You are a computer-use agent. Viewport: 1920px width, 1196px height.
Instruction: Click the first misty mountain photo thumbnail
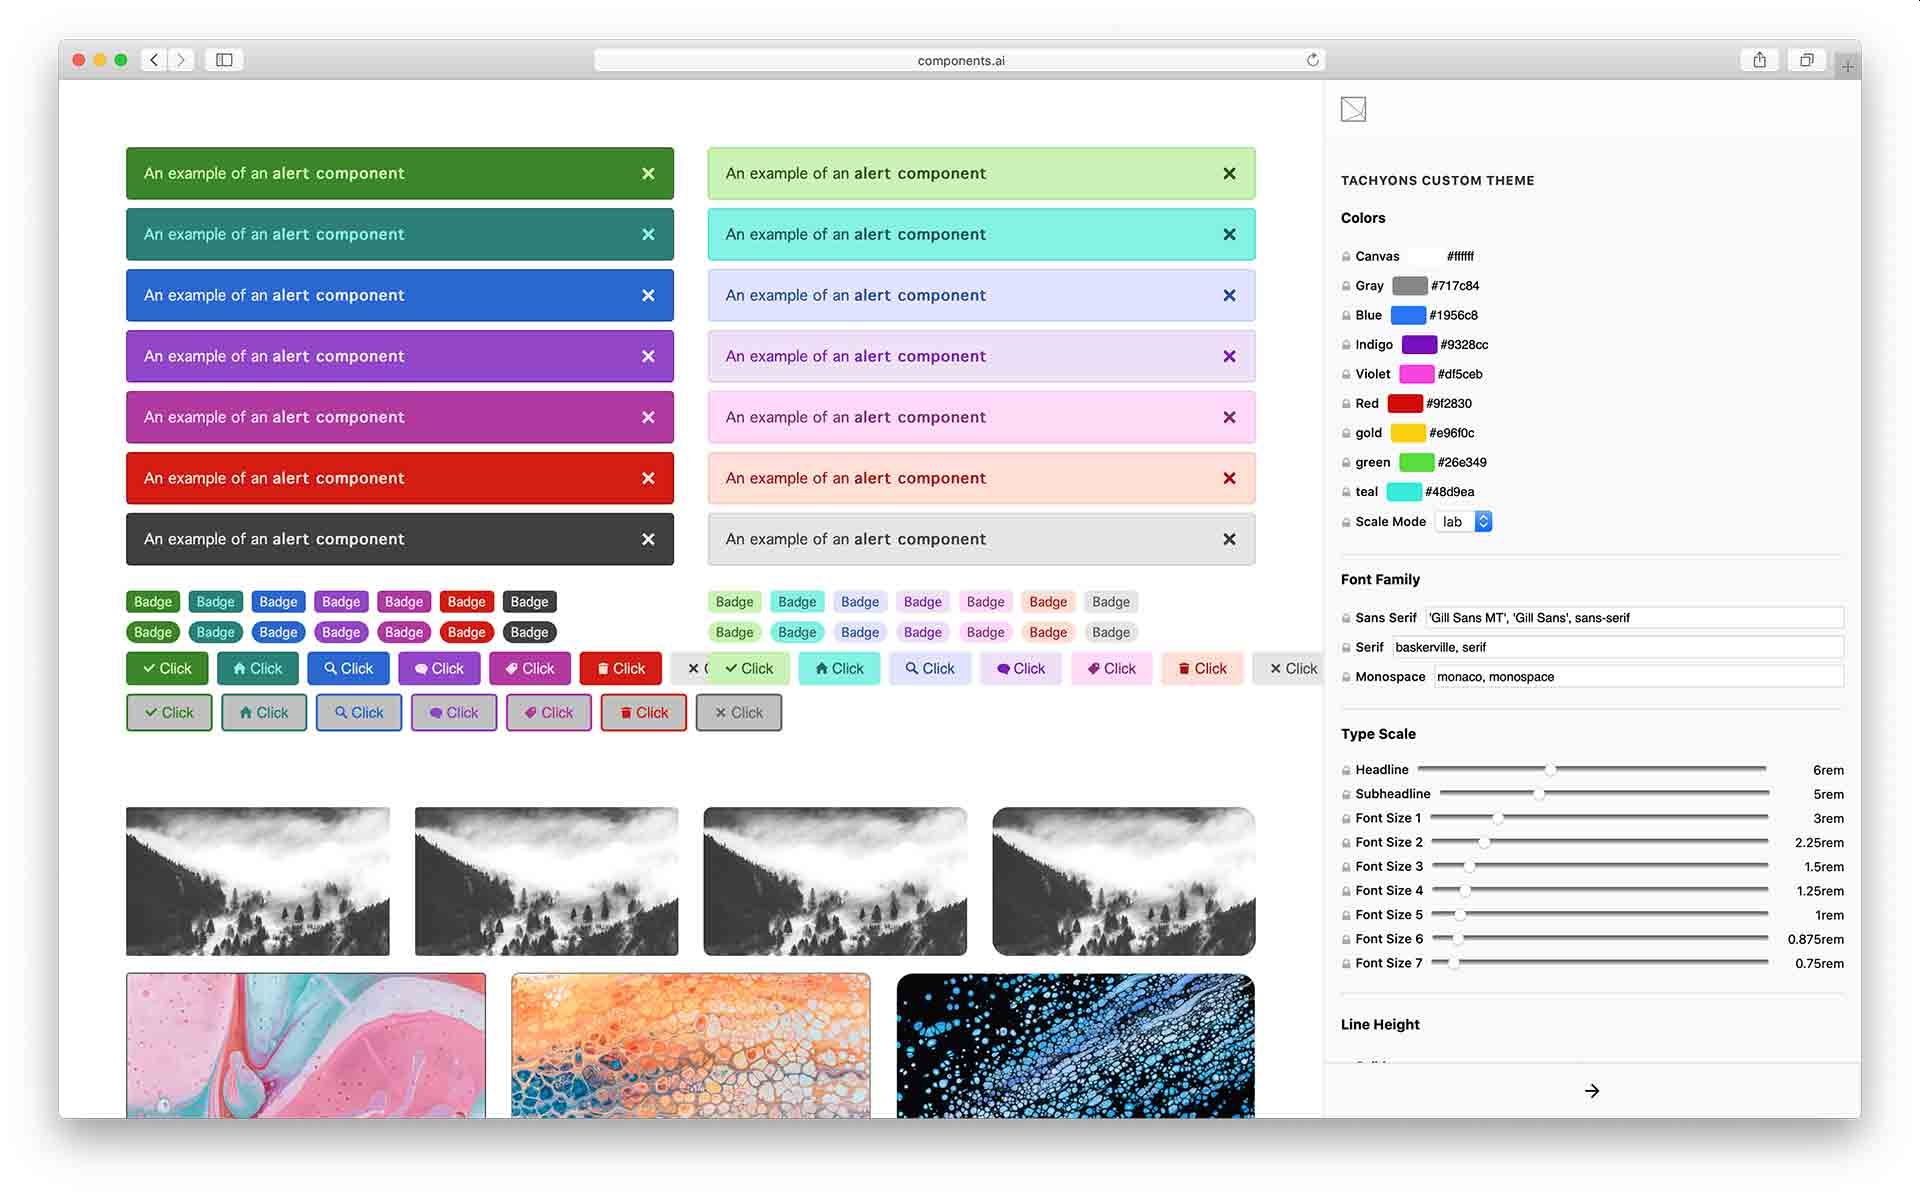(257, 881)
